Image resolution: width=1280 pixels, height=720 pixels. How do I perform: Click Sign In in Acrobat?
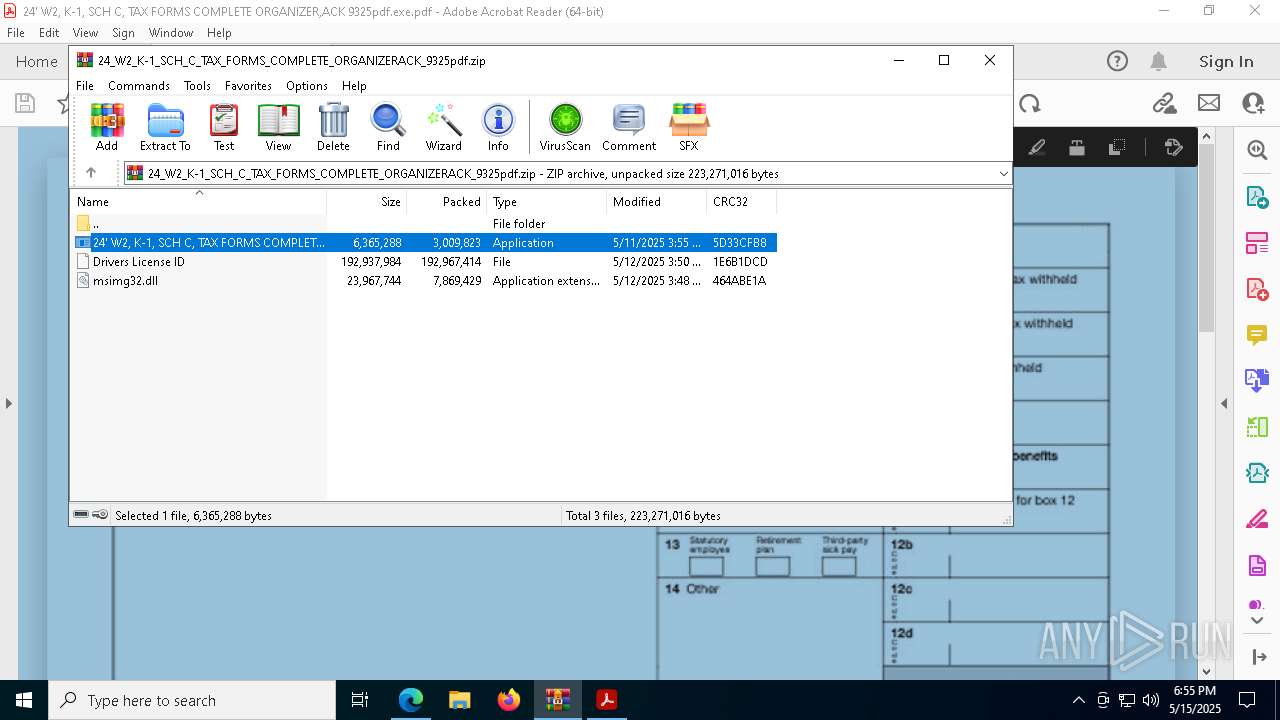(1226, 62)
